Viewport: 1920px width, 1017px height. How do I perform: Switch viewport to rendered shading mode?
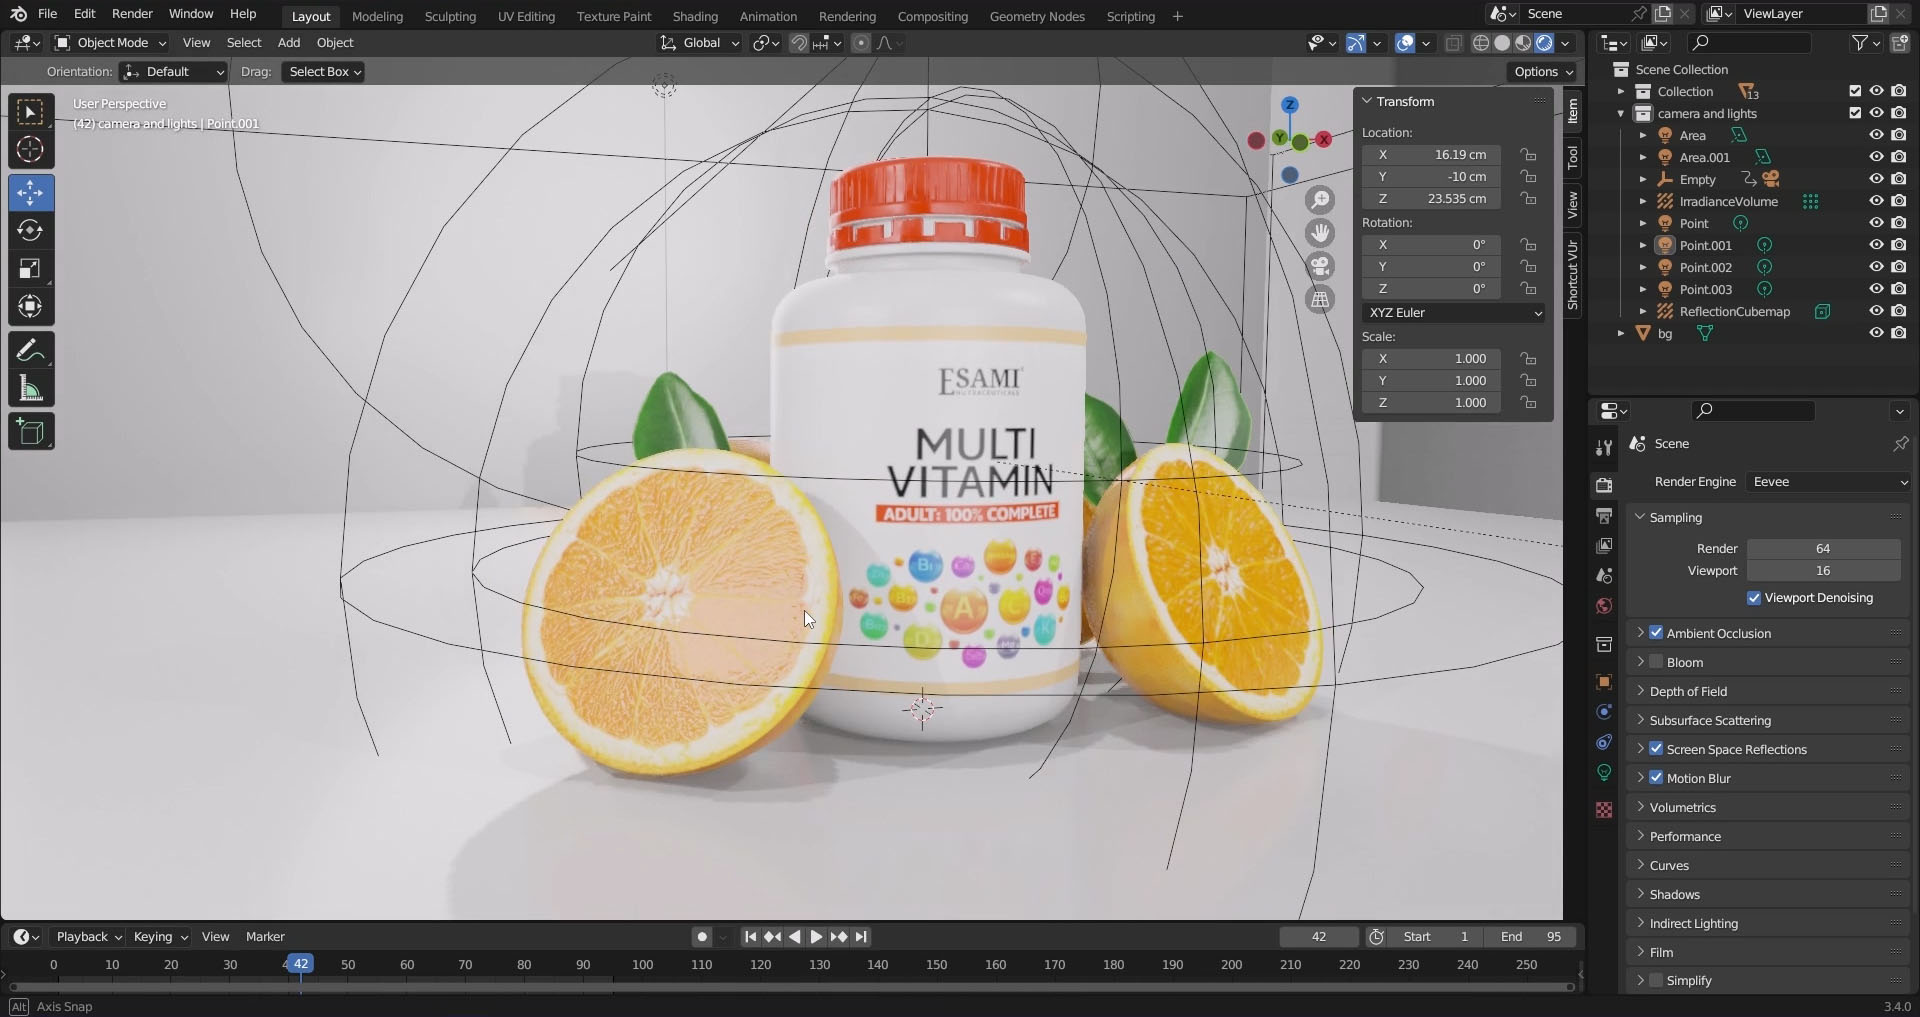[x=1545, y=43]
